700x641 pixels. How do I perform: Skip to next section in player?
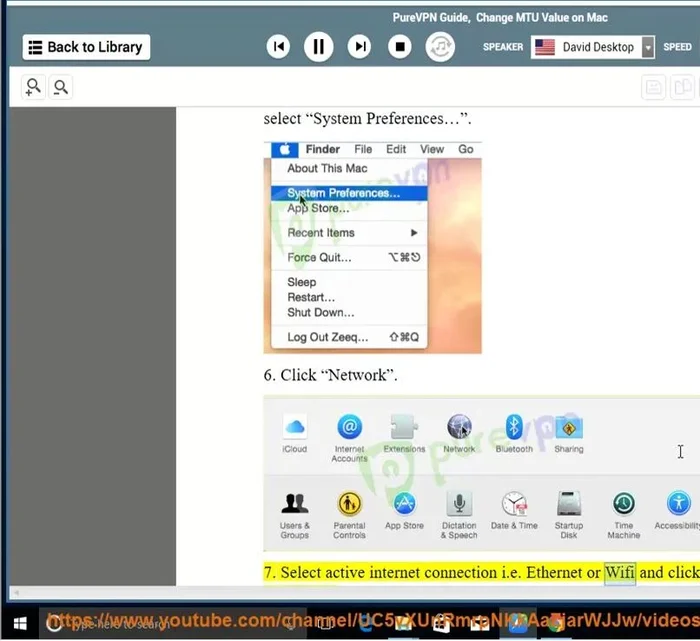coord(359,46)
